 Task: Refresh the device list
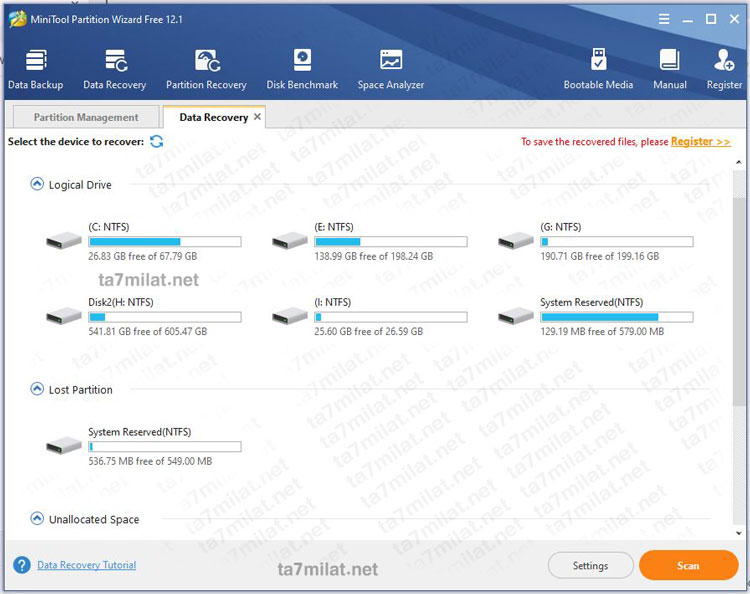pos(156,141)
